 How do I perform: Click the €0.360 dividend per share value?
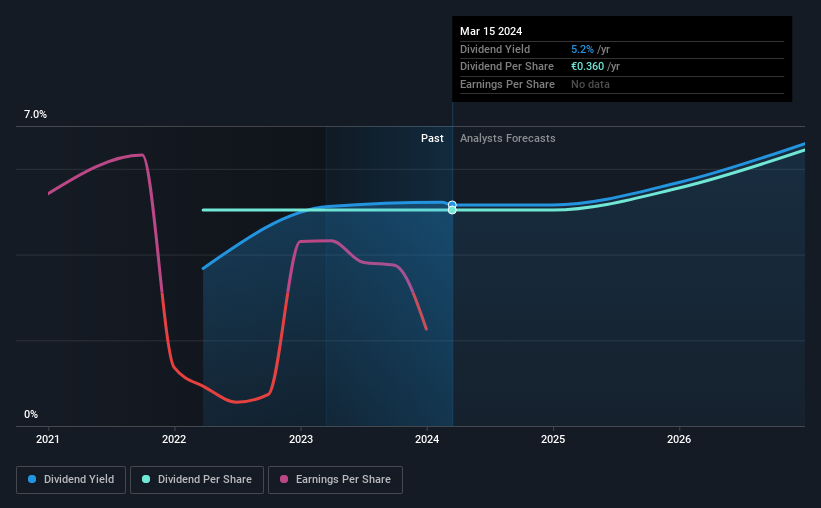[x=587, y=67]
